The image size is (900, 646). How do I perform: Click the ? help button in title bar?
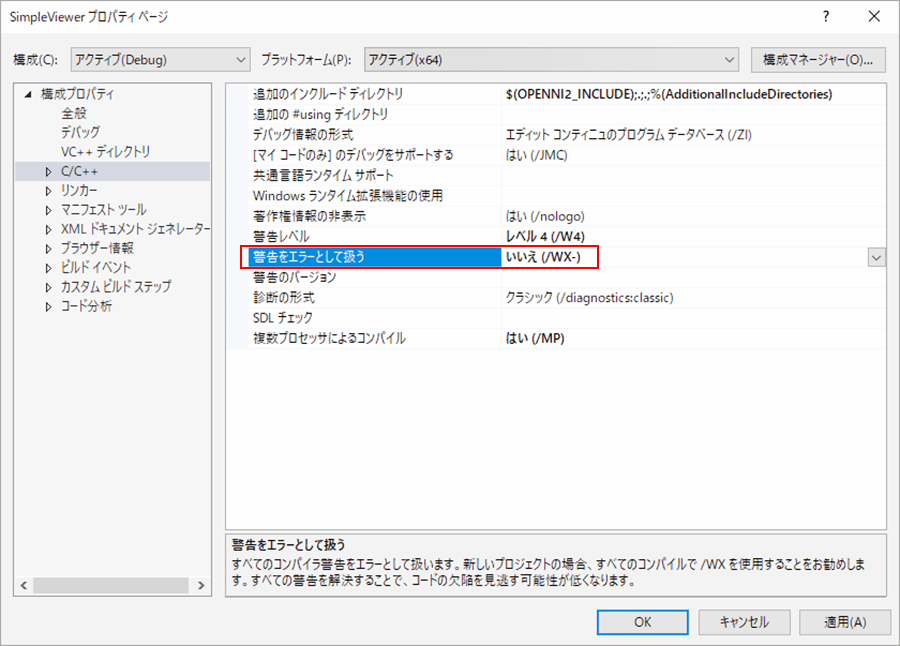(x=825, y=17)
